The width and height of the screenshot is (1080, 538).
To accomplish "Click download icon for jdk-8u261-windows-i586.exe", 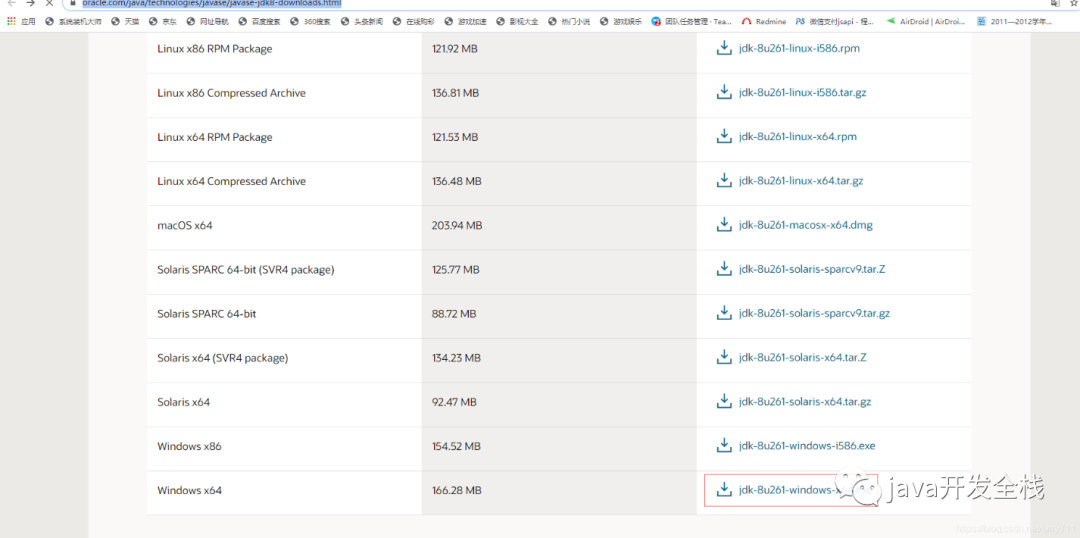I will click(724, 446).
